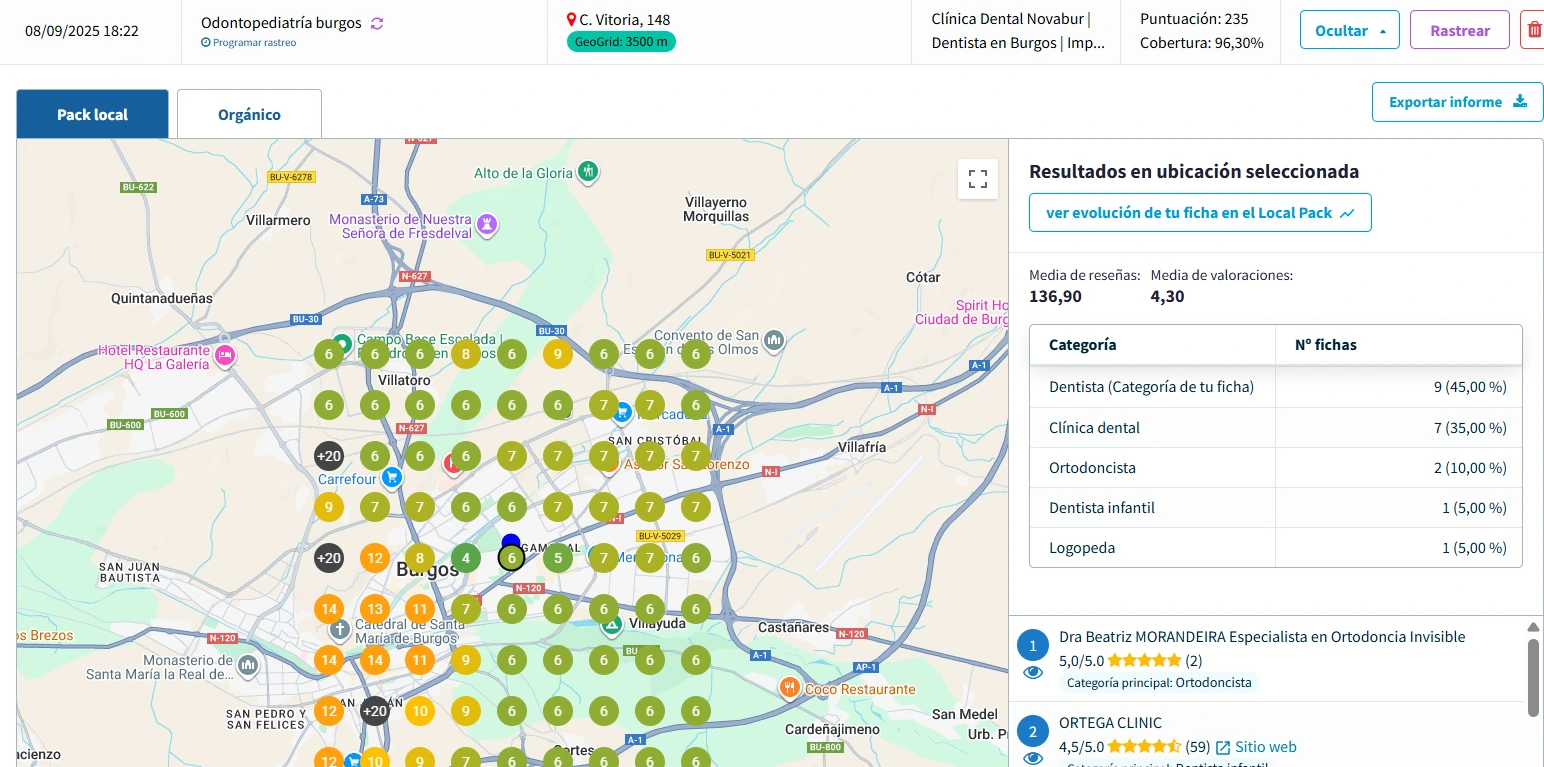Viewport: 1544px width, 767px height.
Task: Open ver evolución de tu ficha en el Local Pack
Action: tap(1200, 212)
